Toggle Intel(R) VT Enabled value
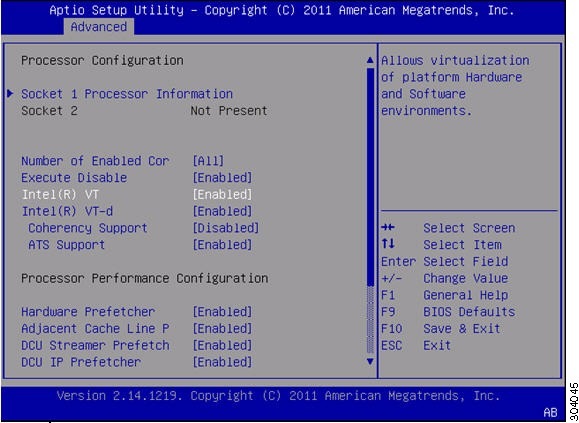Viewport: 579px width, 423px height. point(222,195)
